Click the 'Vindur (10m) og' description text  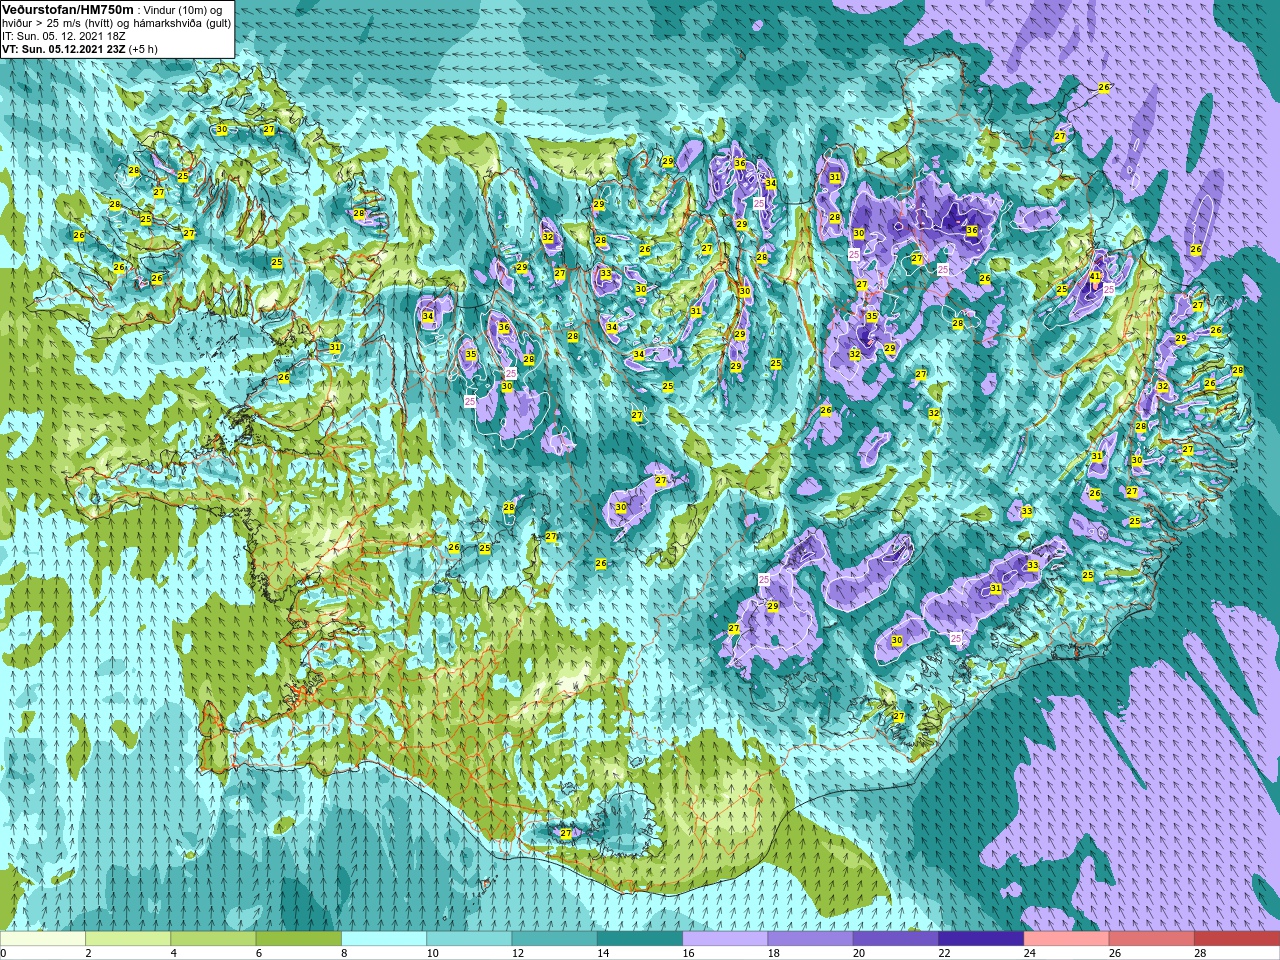pyautogui.click(x=185, y=10)
